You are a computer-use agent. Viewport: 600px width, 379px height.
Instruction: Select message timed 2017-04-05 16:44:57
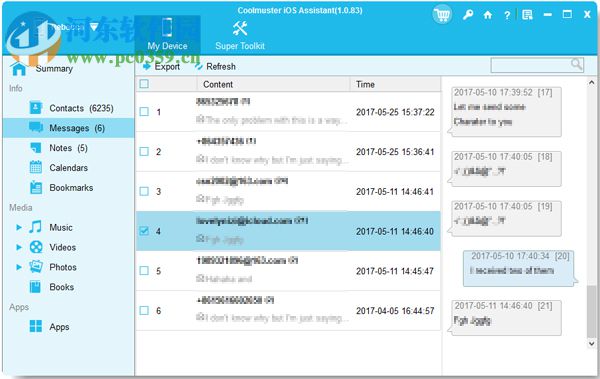point(288,310)
